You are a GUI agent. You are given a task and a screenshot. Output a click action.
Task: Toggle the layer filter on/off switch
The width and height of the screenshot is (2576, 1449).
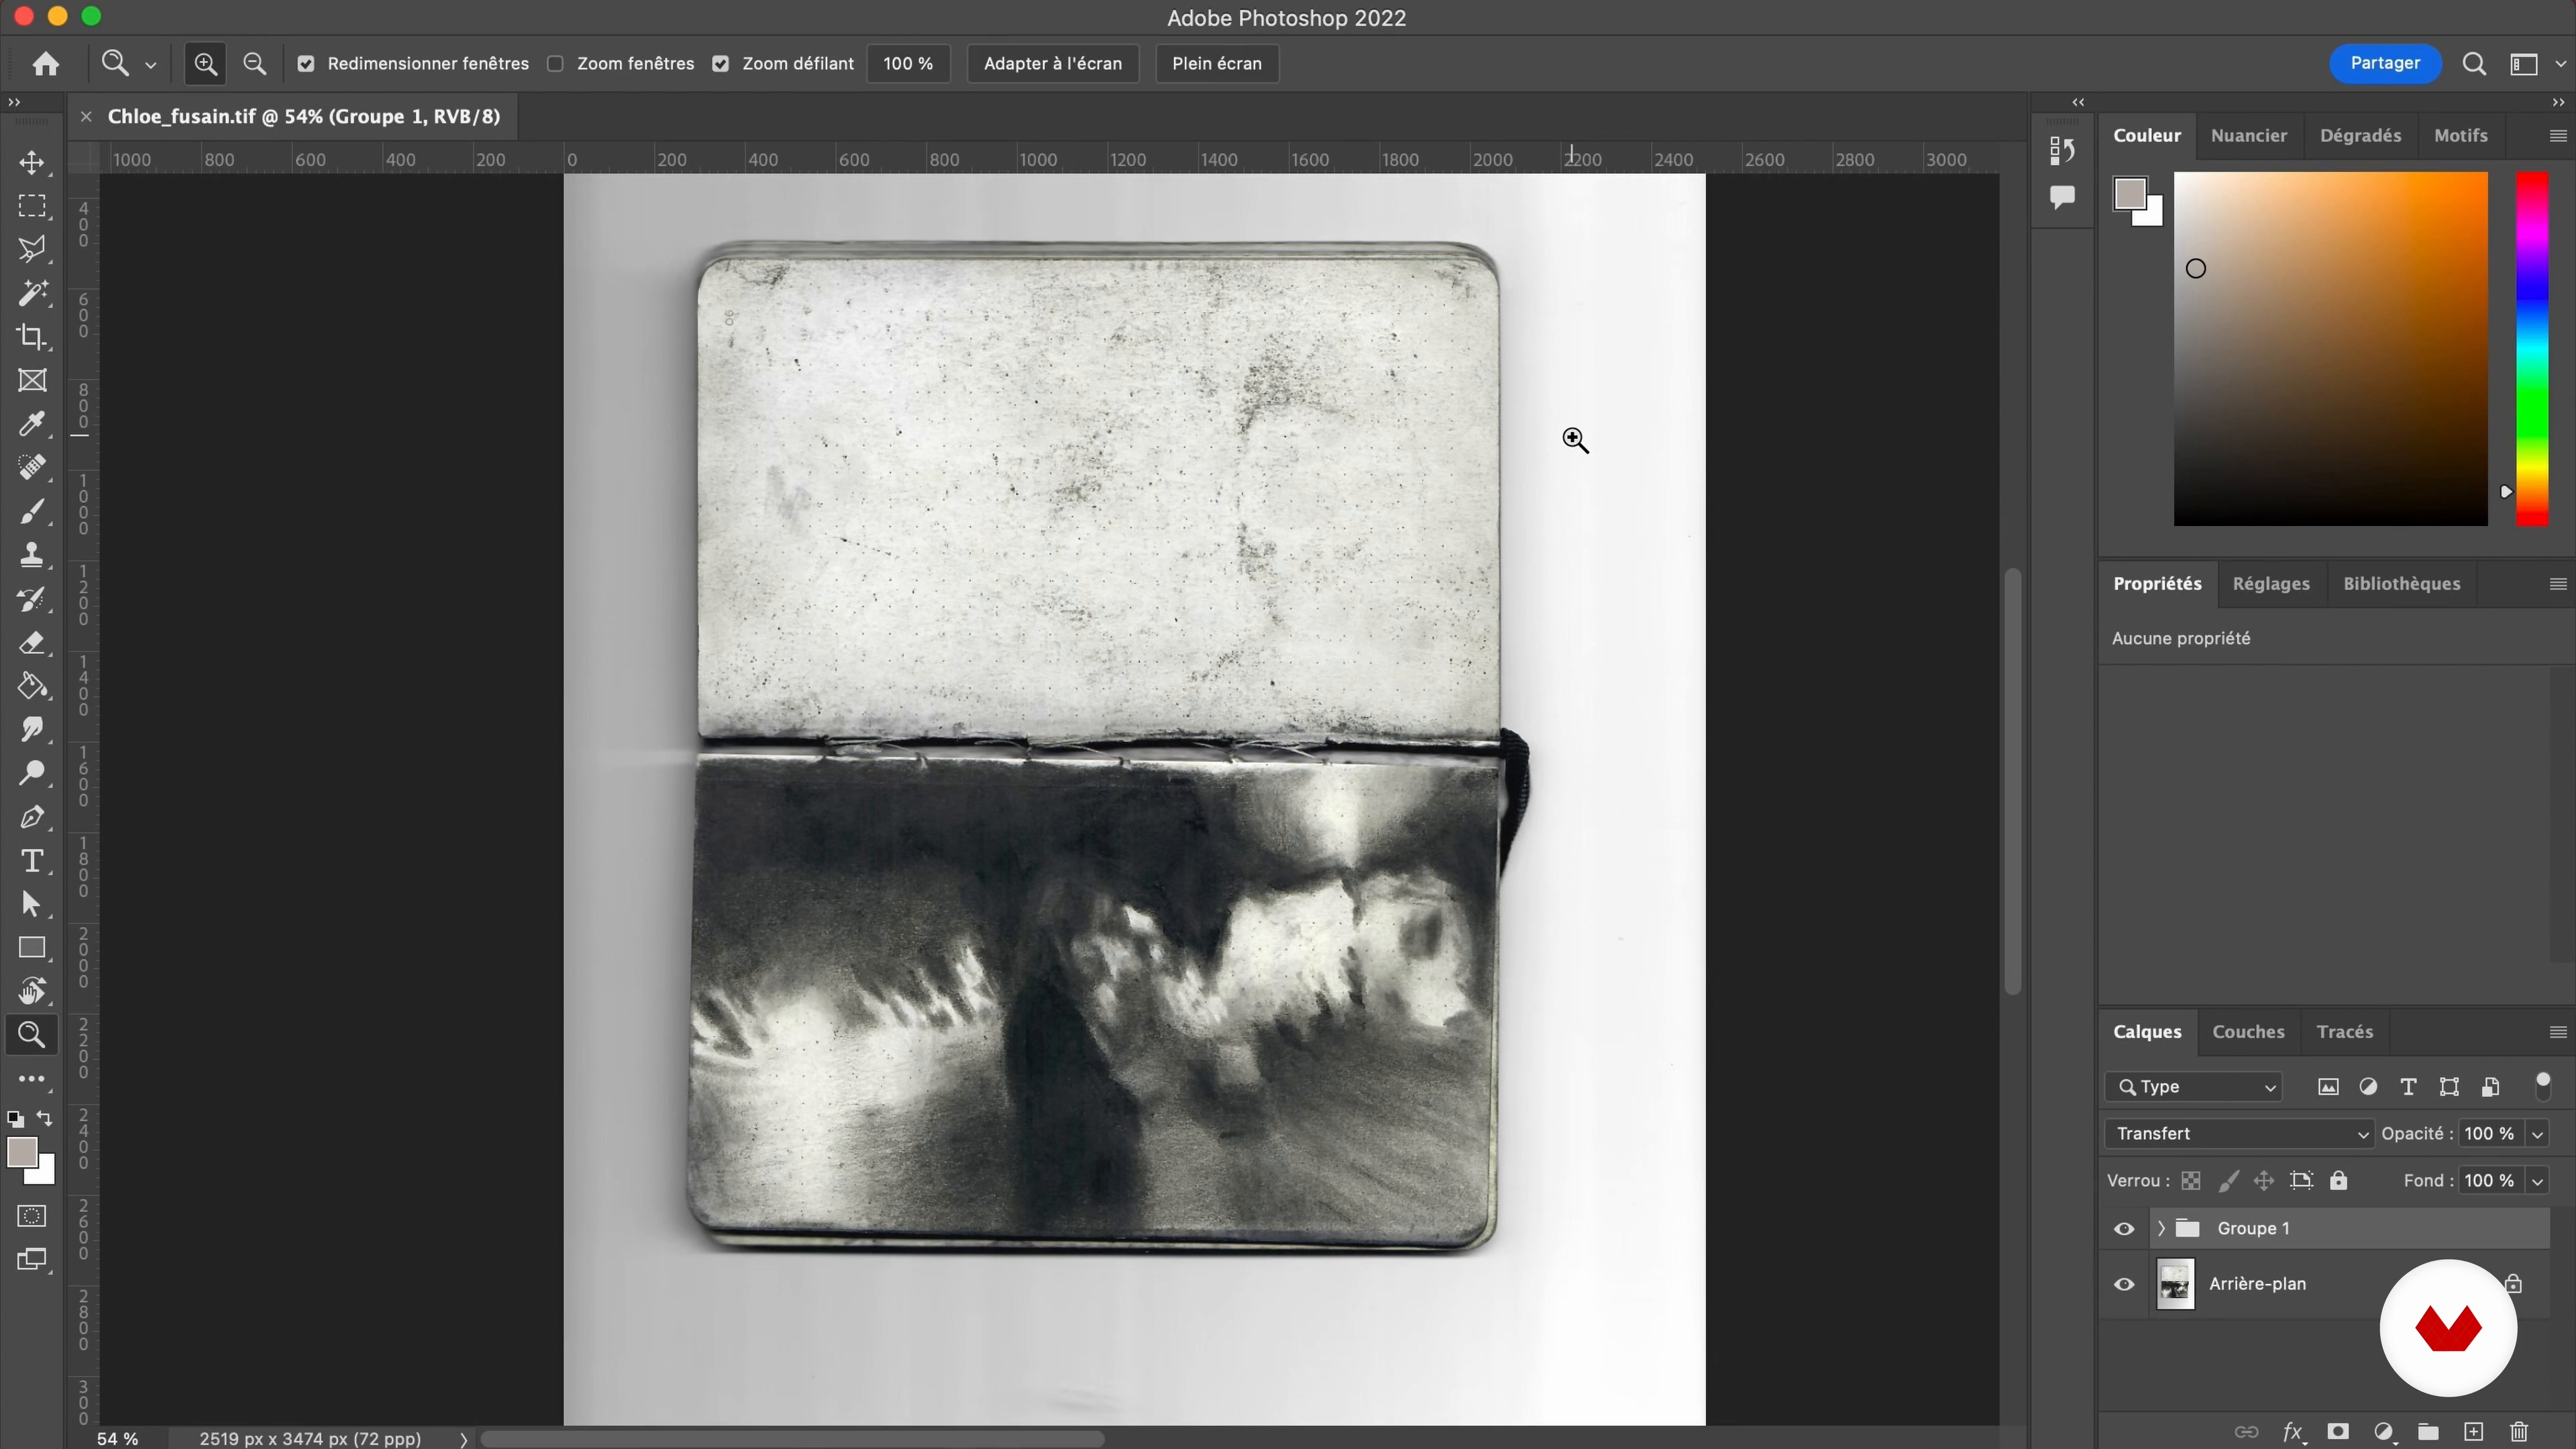(x=2543, y=1086)
